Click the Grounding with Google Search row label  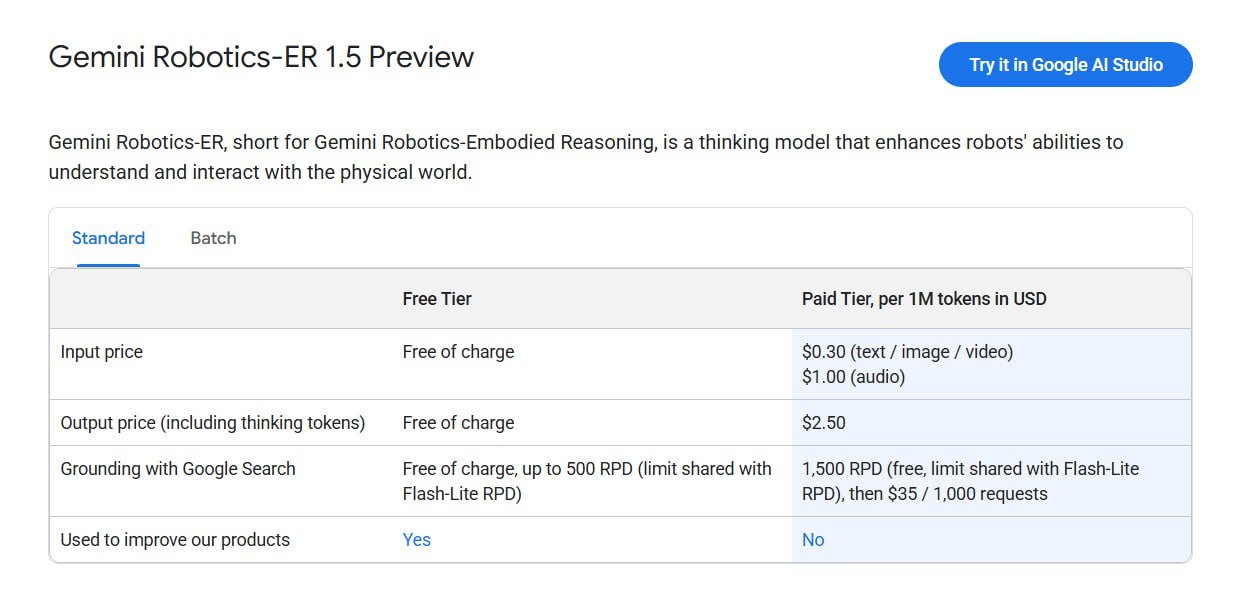tap(178, 469)
